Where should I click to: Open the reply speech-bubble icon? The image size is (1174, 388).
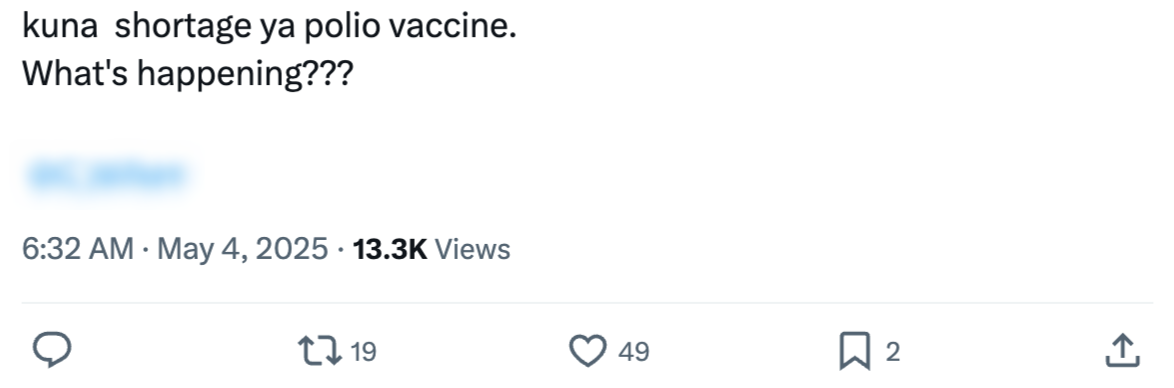[52, 350]
